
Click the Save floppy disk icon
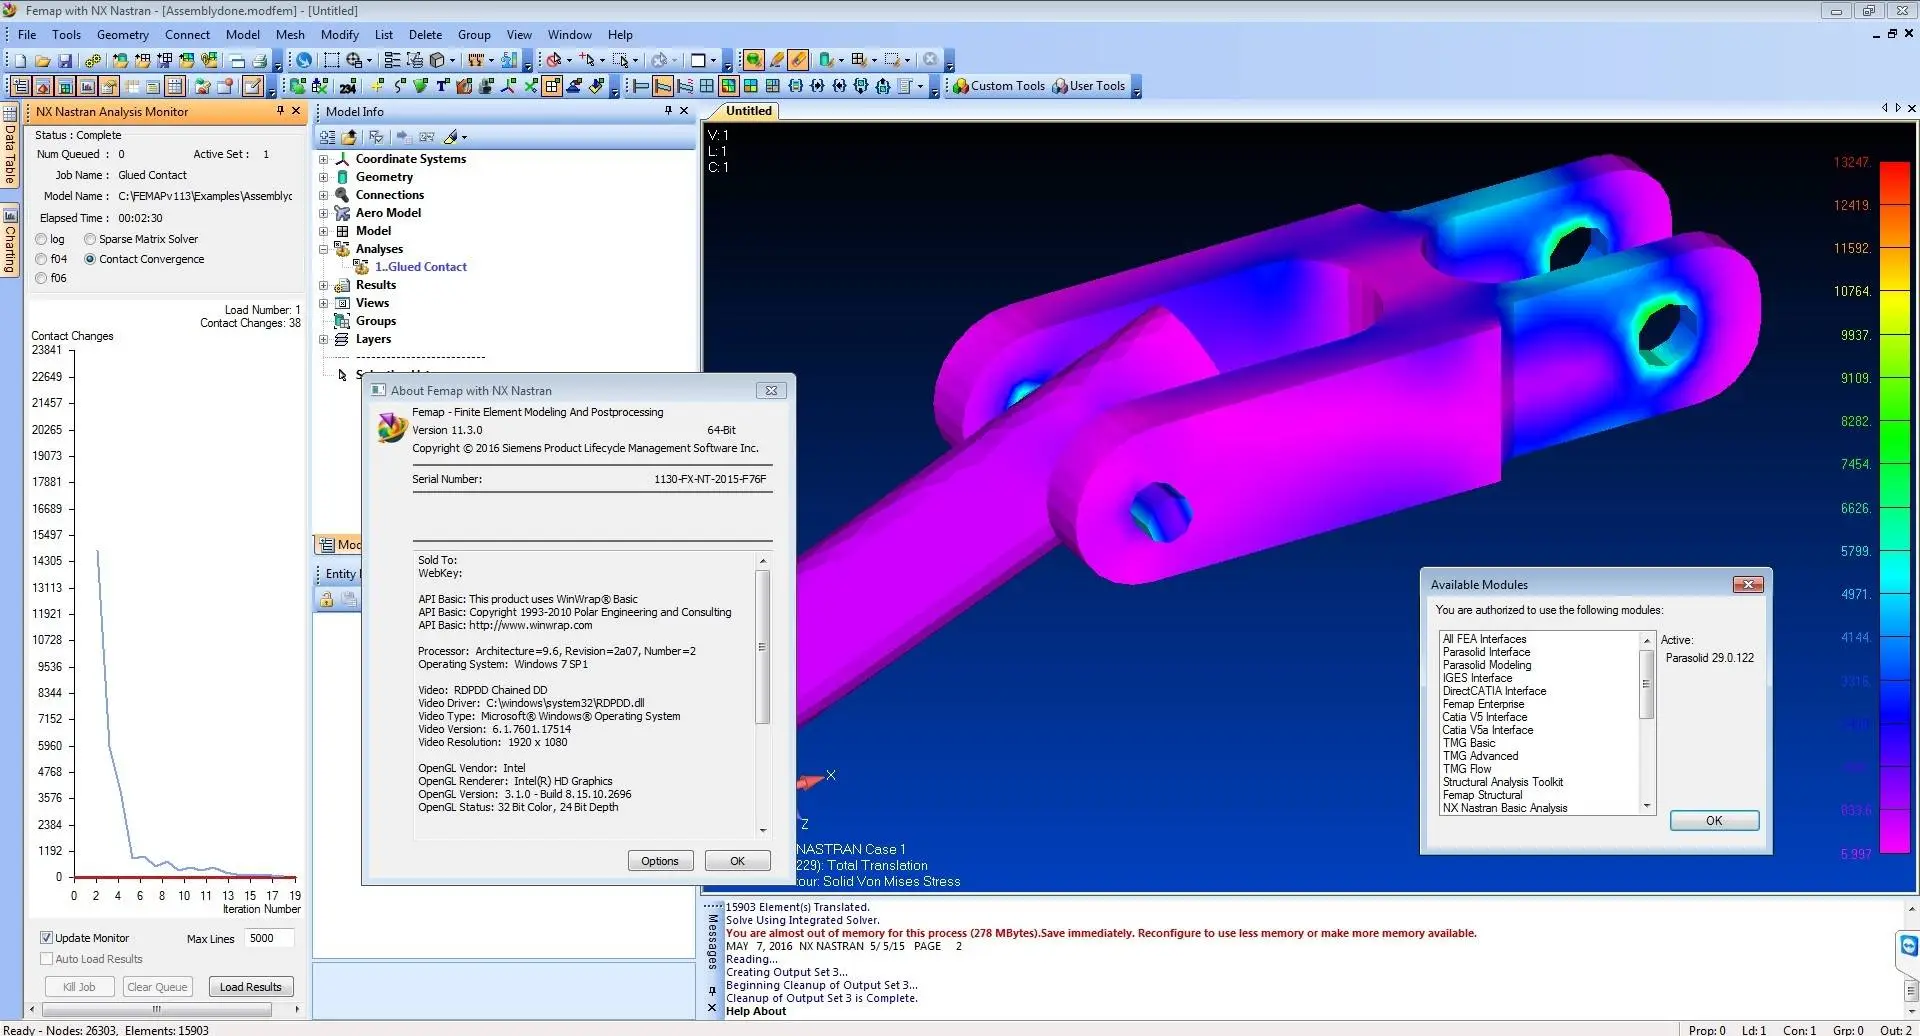[x=65, y=60]
